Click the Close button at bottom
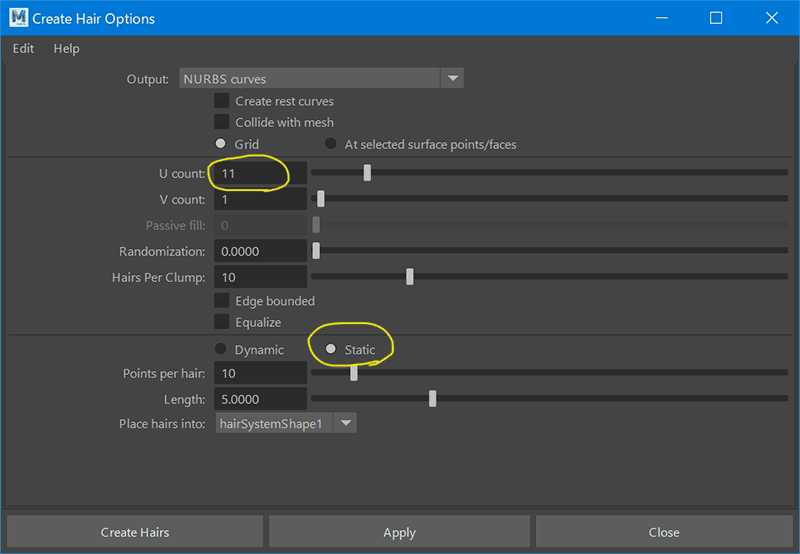 664,532
